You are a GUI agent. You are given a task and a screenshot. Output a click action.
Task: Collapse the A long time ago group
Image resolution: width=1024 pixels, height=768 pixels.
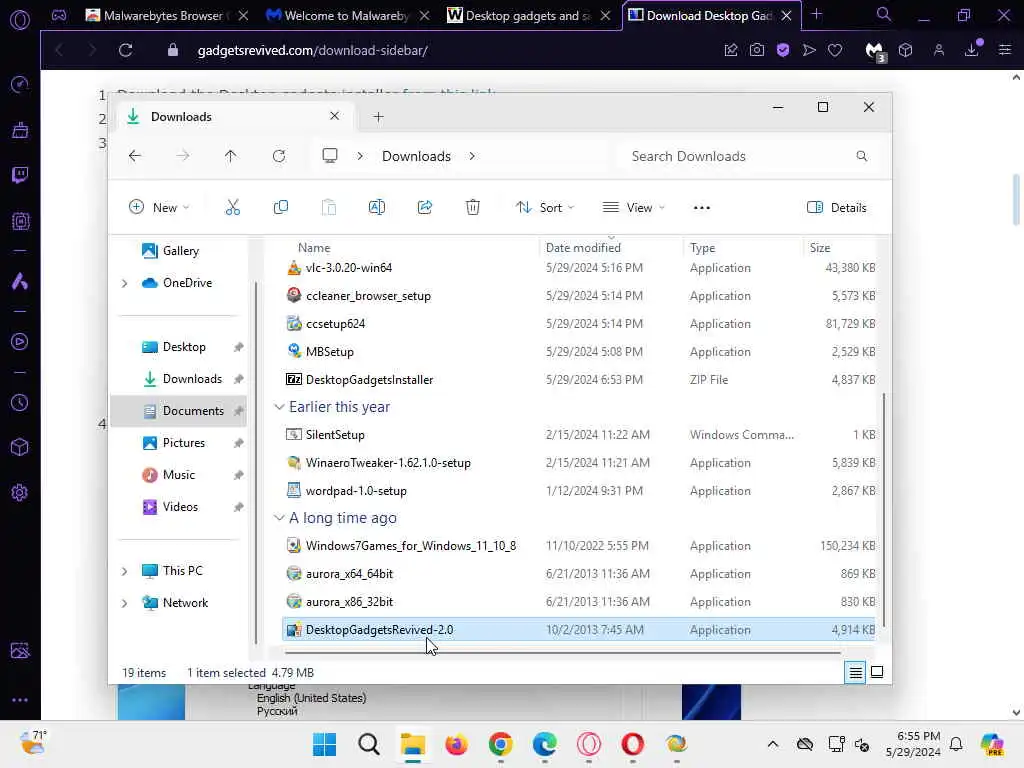[x=279, y=518]
